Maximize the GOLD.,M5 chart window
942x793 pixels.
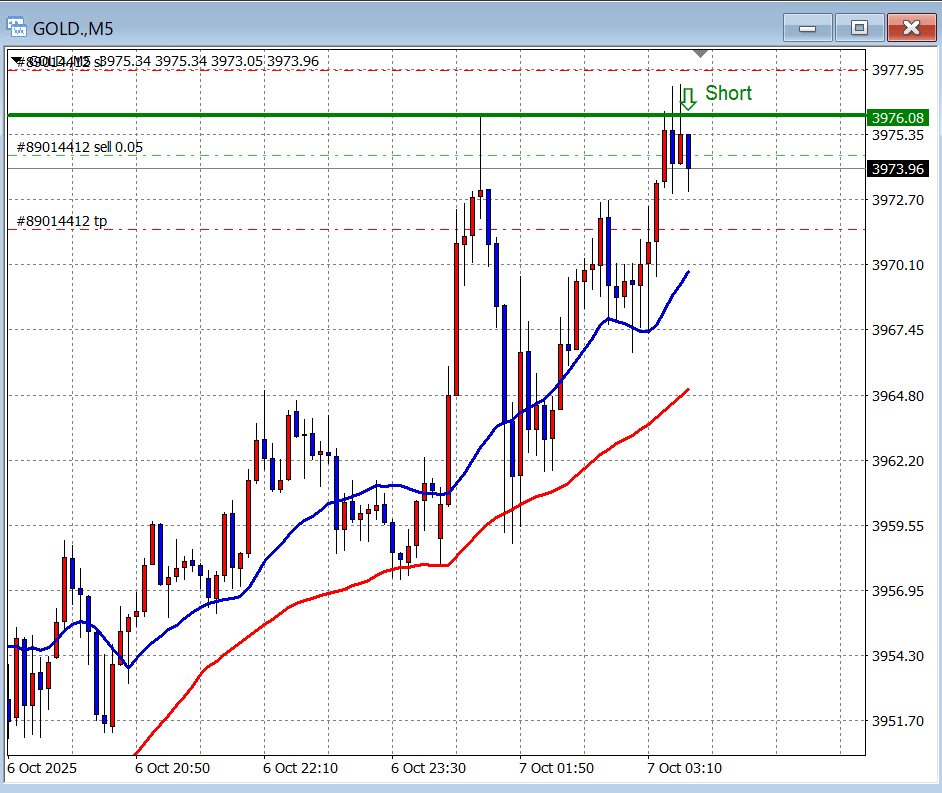pos(859,27)
